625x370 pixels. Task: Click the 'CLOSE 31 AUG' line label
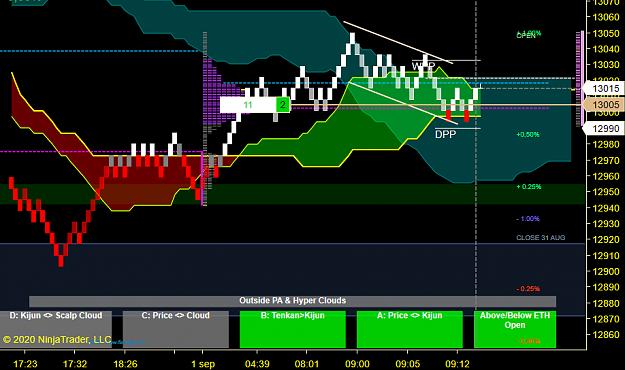click(540, 238)
